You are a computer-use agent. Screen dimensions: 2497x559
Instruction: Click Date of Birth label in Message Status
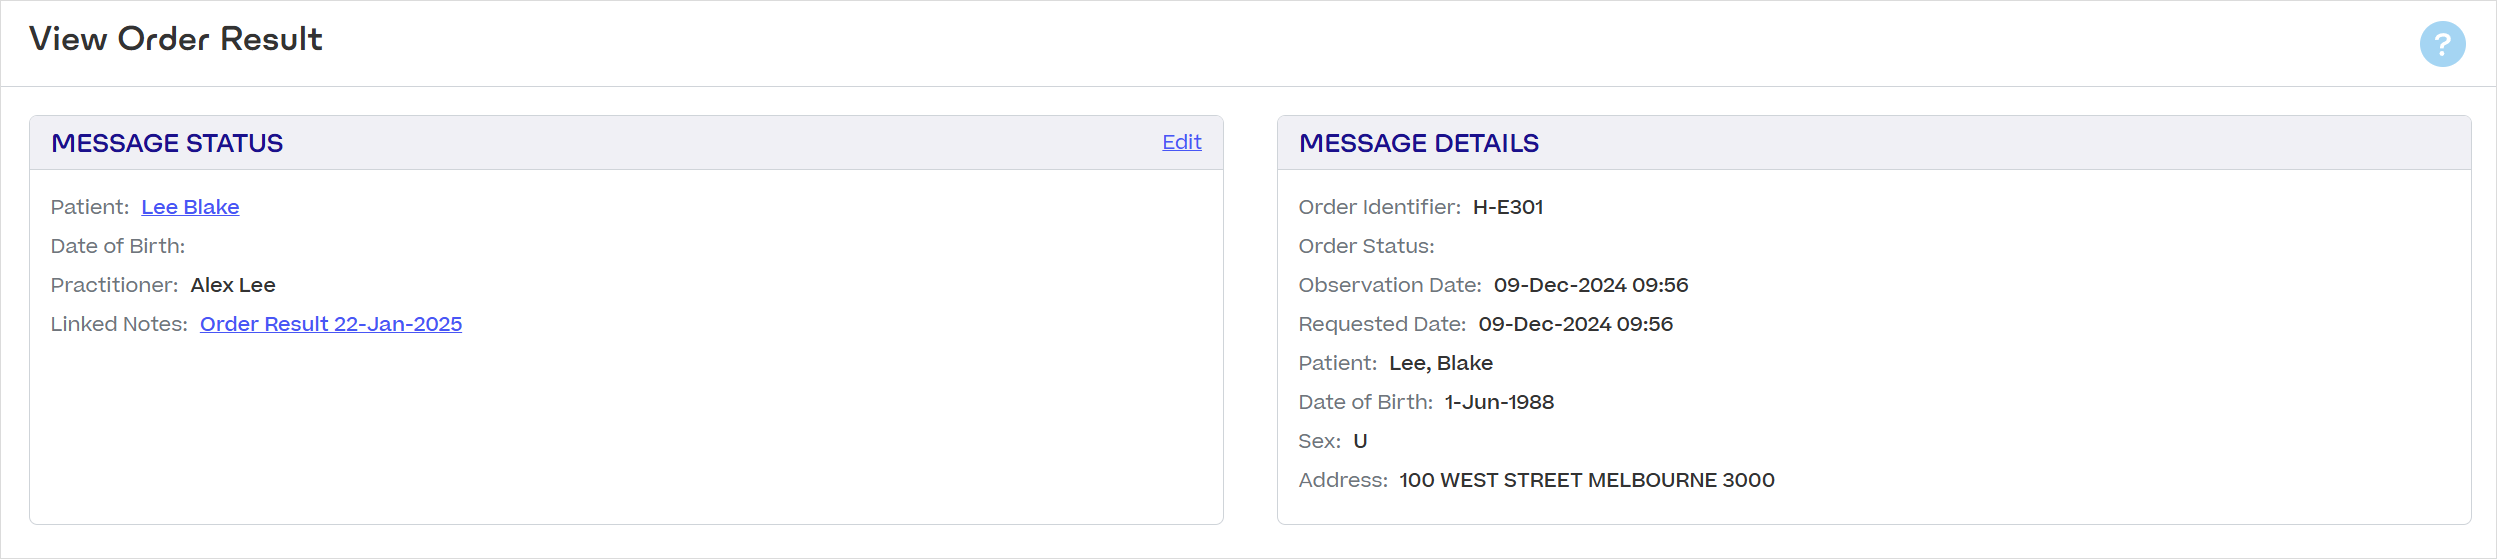tap(118, 246)
